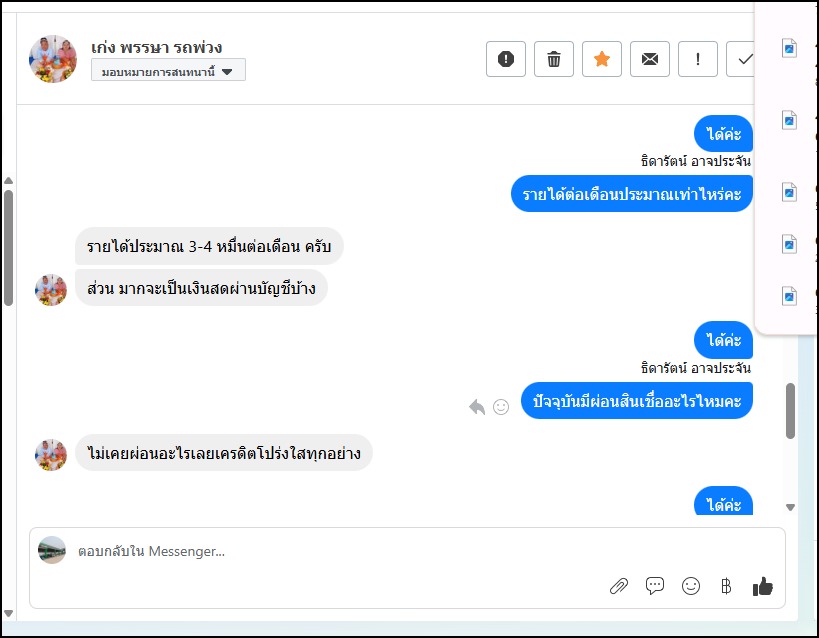Open the contact's profile picture in header
The height and width of the screenshot is (638, 819).
53,59
